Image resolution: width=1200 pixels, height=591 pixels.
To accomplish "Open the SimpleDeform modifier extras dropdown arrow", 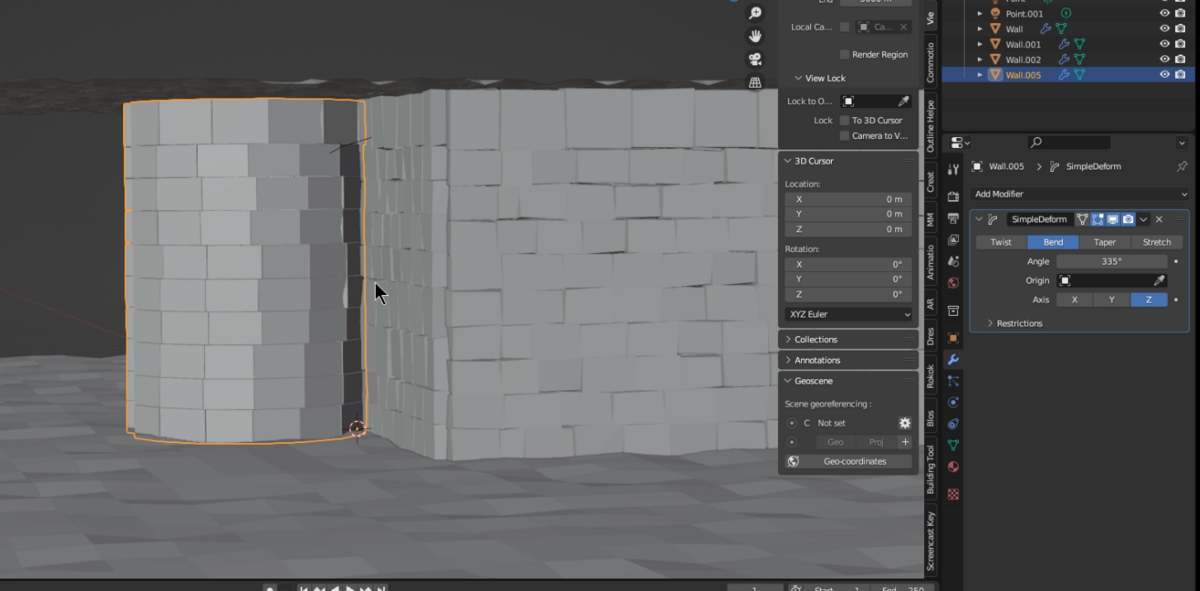I will click(x=1143, y=219).
